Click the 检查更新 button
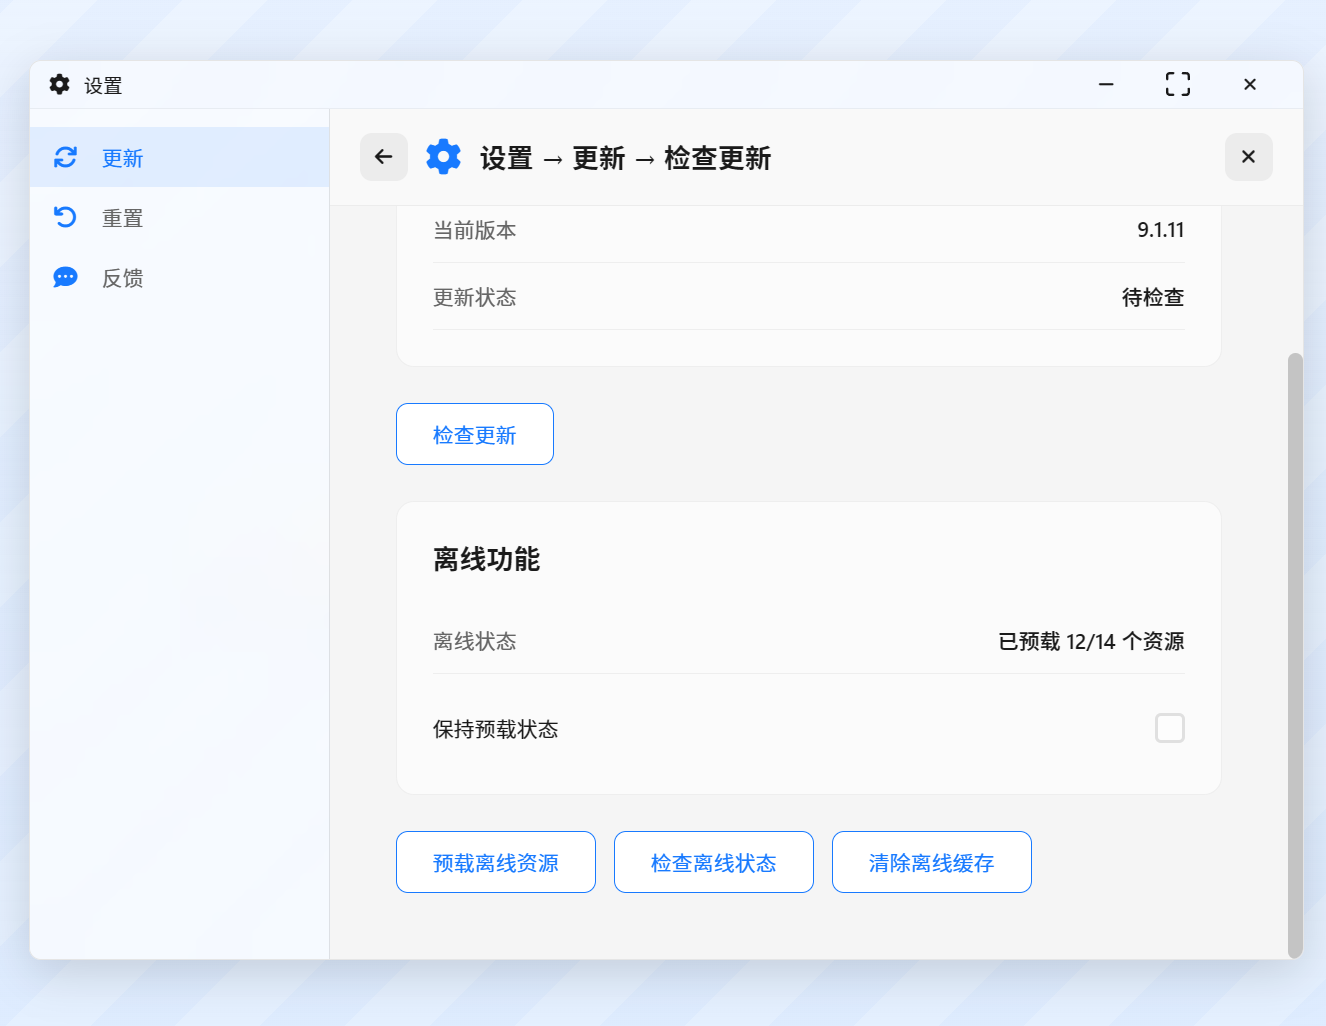Image resolution: width=1326 pixels, height=1026 pixels. click(x=475, y=434)
